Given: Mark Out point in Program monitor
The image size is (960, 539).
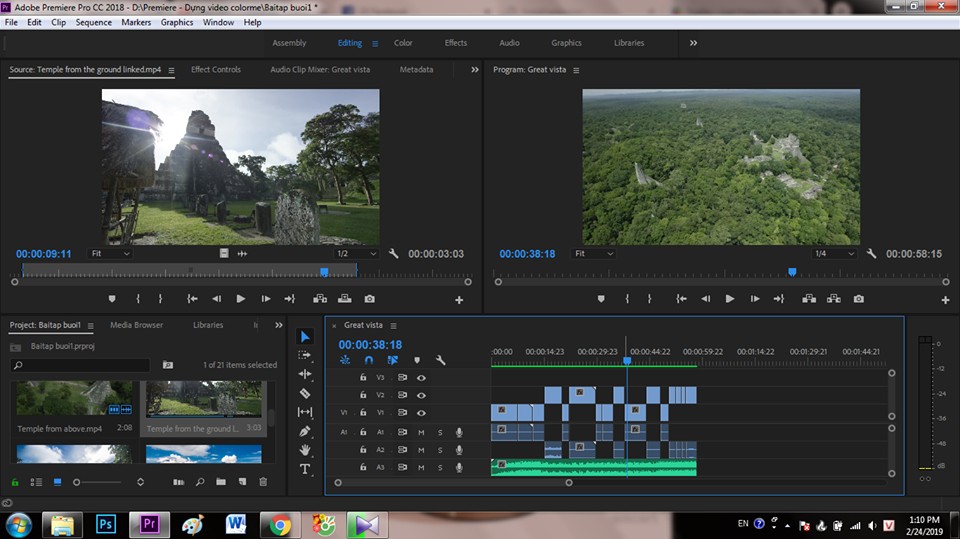Looking at the screenshot, I should tap(650, 299).
